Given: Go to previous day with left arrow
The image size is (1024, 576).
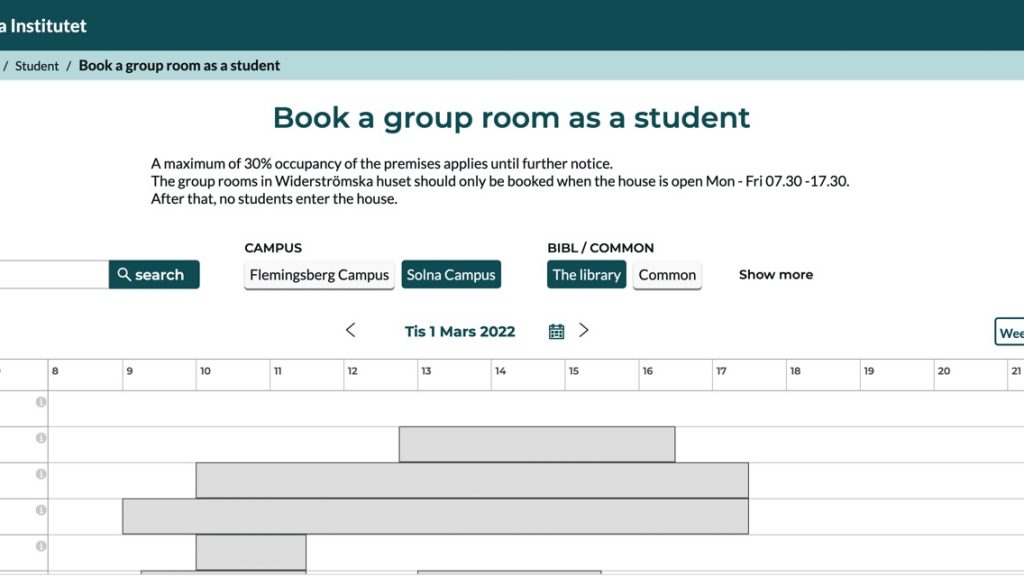Looking at the screenshot, I should (x=351, y=330).
